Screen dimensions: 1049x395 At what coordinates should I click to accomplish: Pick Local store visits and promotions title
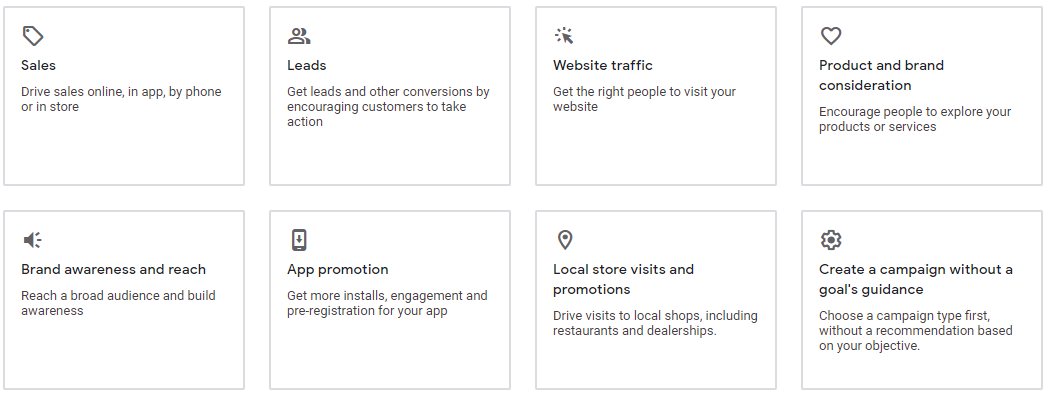click(624, 279)
